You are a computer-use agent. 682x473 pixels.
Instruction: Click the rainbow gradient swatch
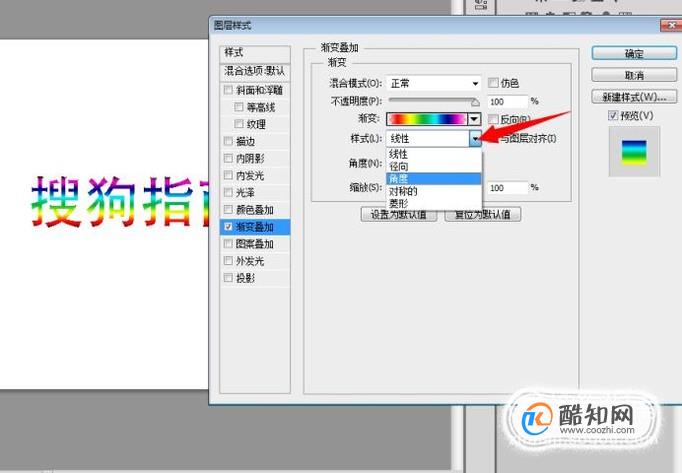(x=426, y=119)
